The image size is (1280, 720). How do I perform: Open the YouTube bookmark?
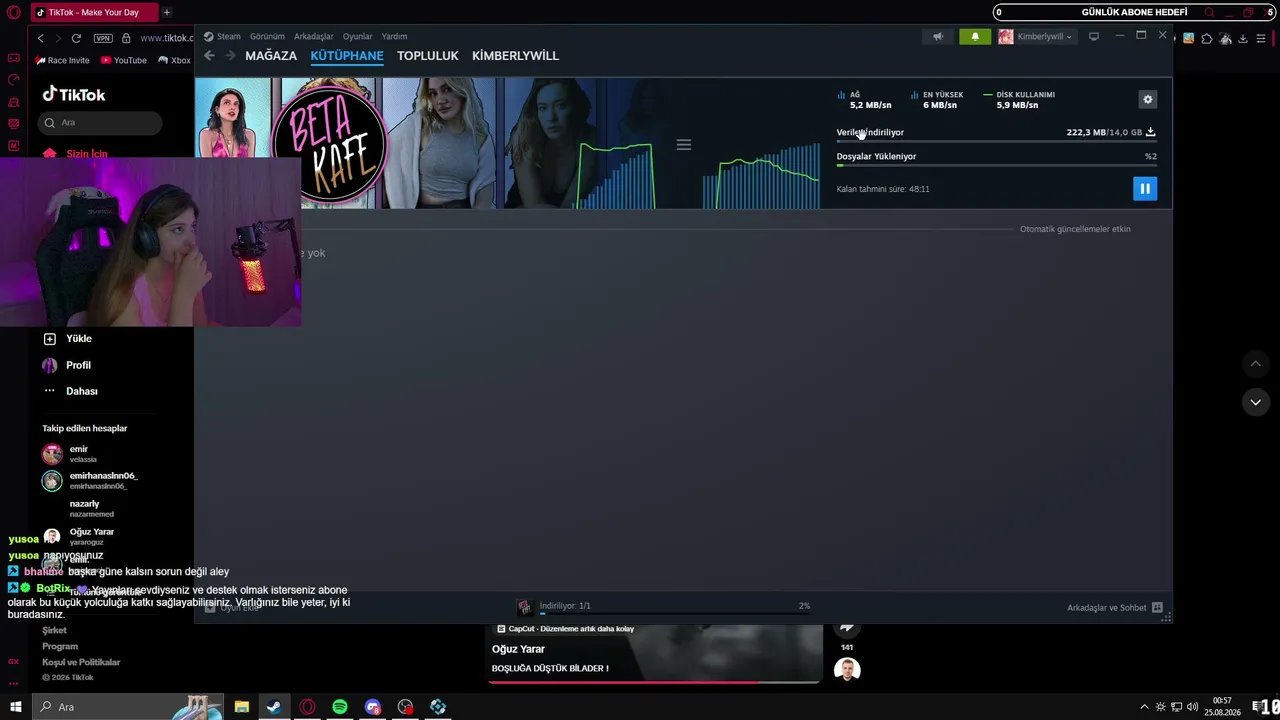coord(123,60)
